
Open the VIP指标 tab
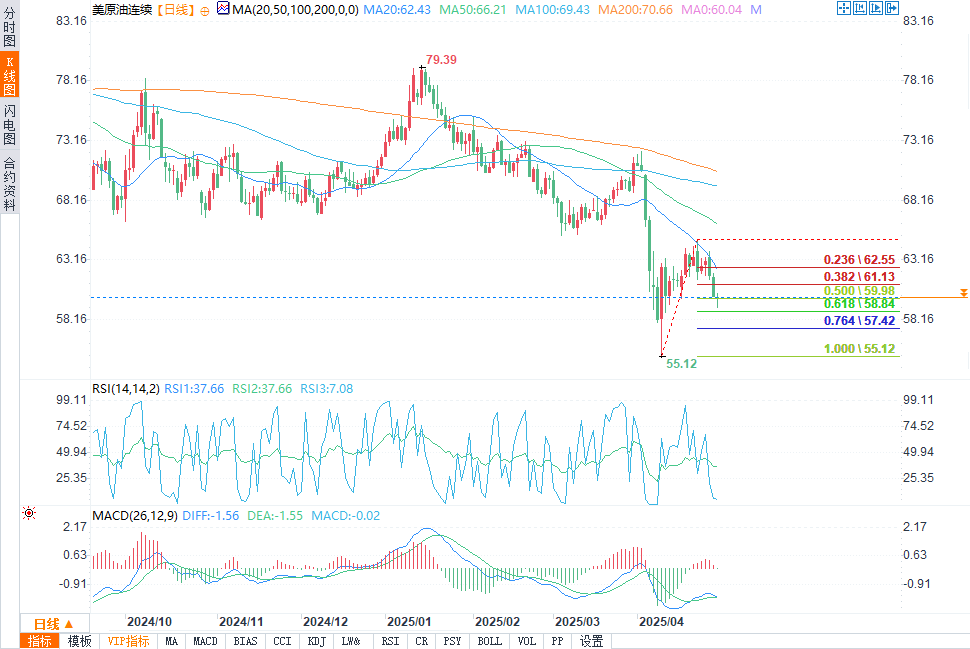click(x=129, y=641)
